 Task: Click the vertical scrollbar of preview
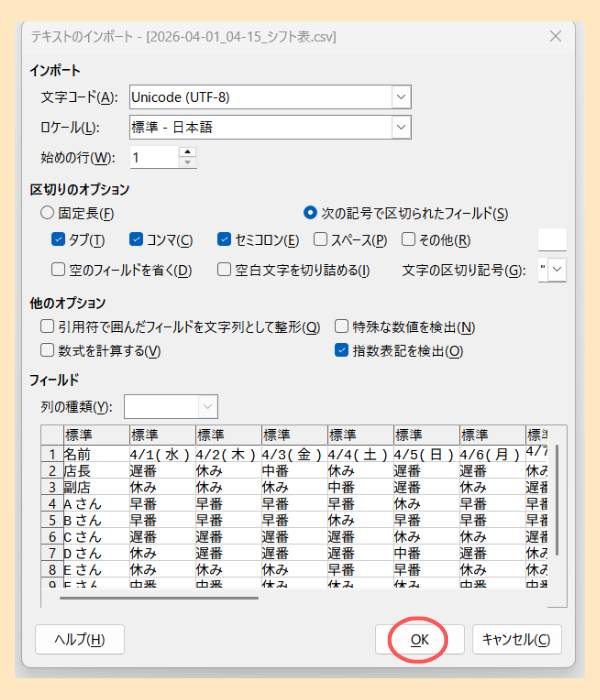[x=557, y=500]
